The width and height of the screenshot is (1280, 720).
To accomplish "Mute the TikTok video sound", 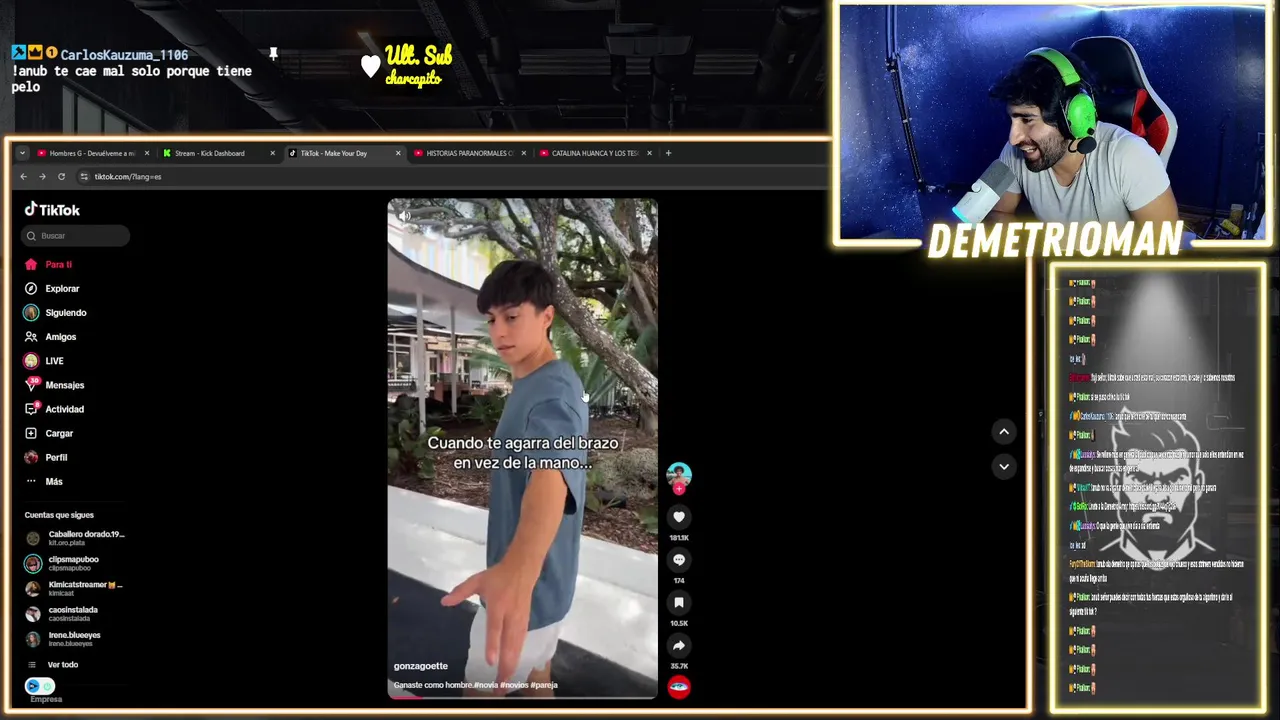I will (x=404, y=216).
